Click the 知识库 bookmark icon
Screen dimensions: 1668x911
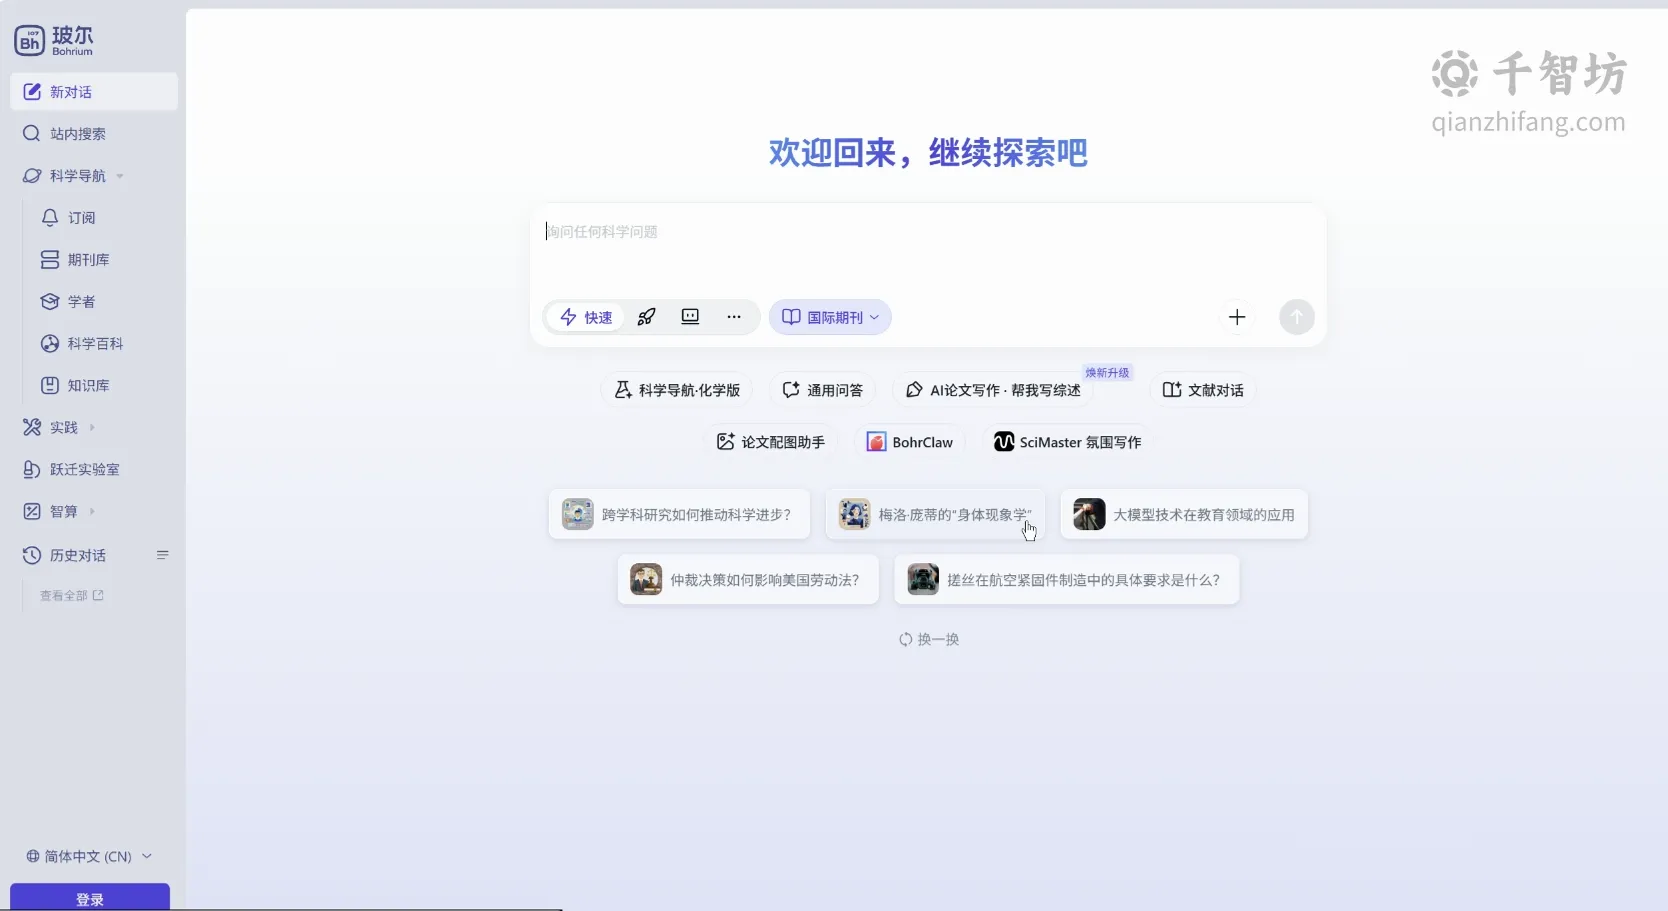(50, 386)
